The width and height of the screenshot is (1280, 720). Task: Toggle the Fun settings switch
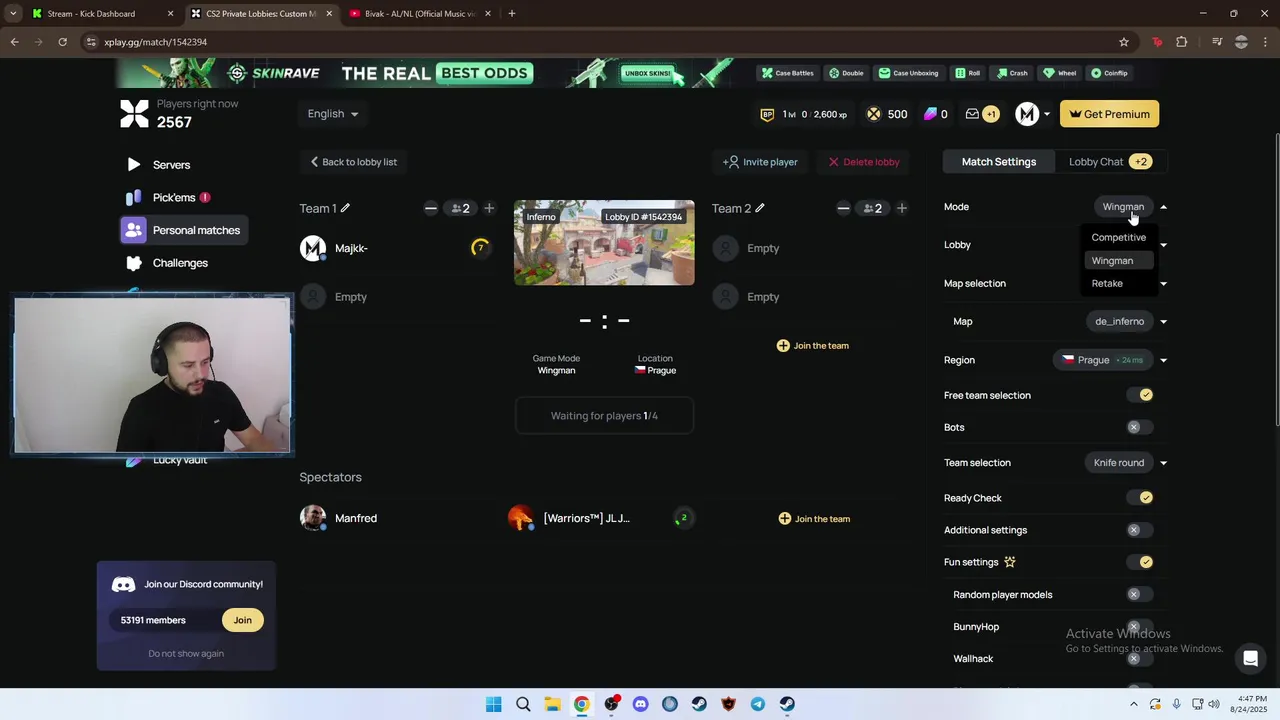coord(1140,562)
